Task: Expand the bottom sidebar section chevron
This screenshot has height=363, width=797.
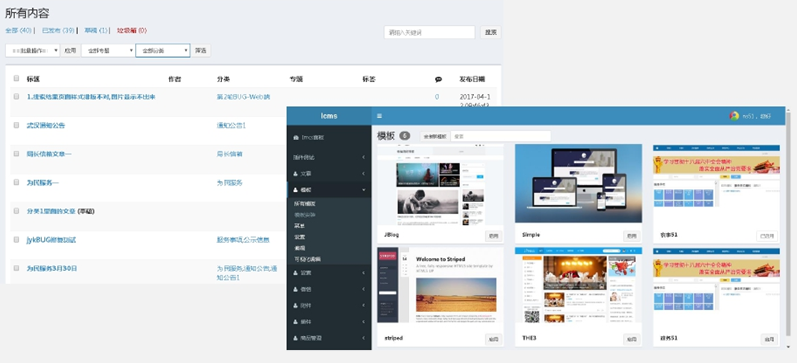Action: [x=363, y=338]
